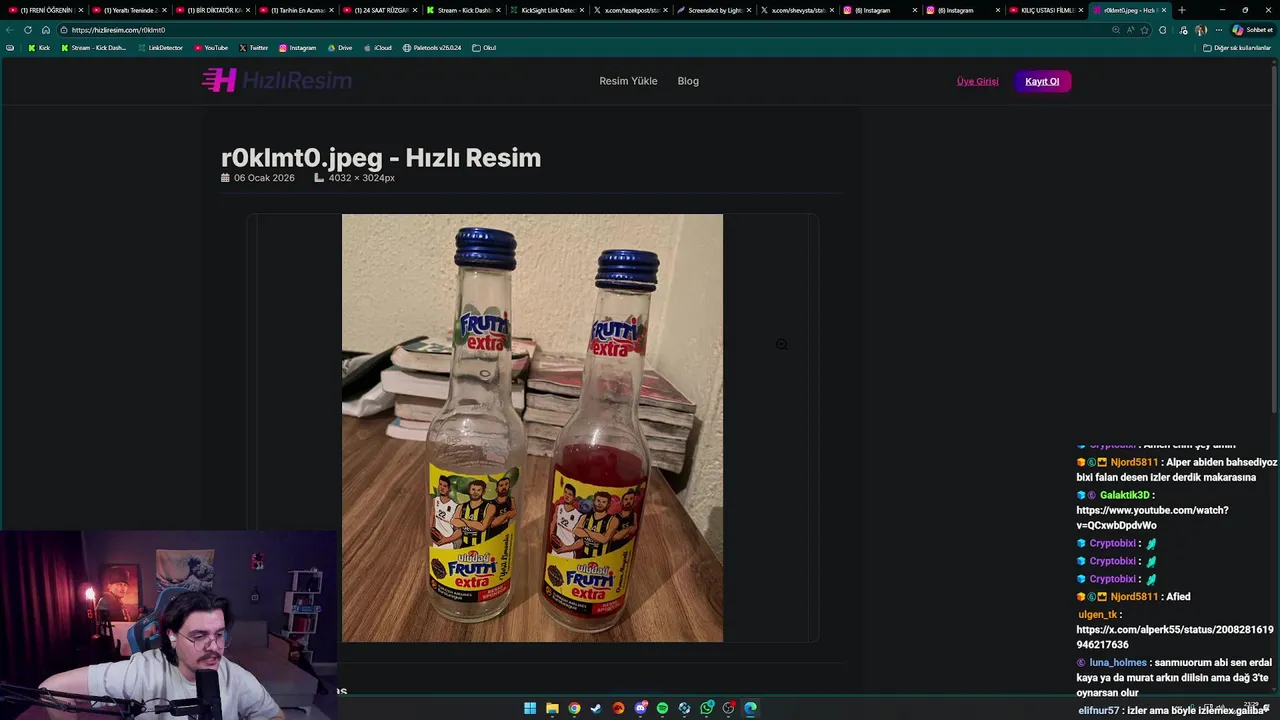Open the Okul bookmarks folder
The width and height of the screenshot is (1280, 720).
click(x=484, y=48)
